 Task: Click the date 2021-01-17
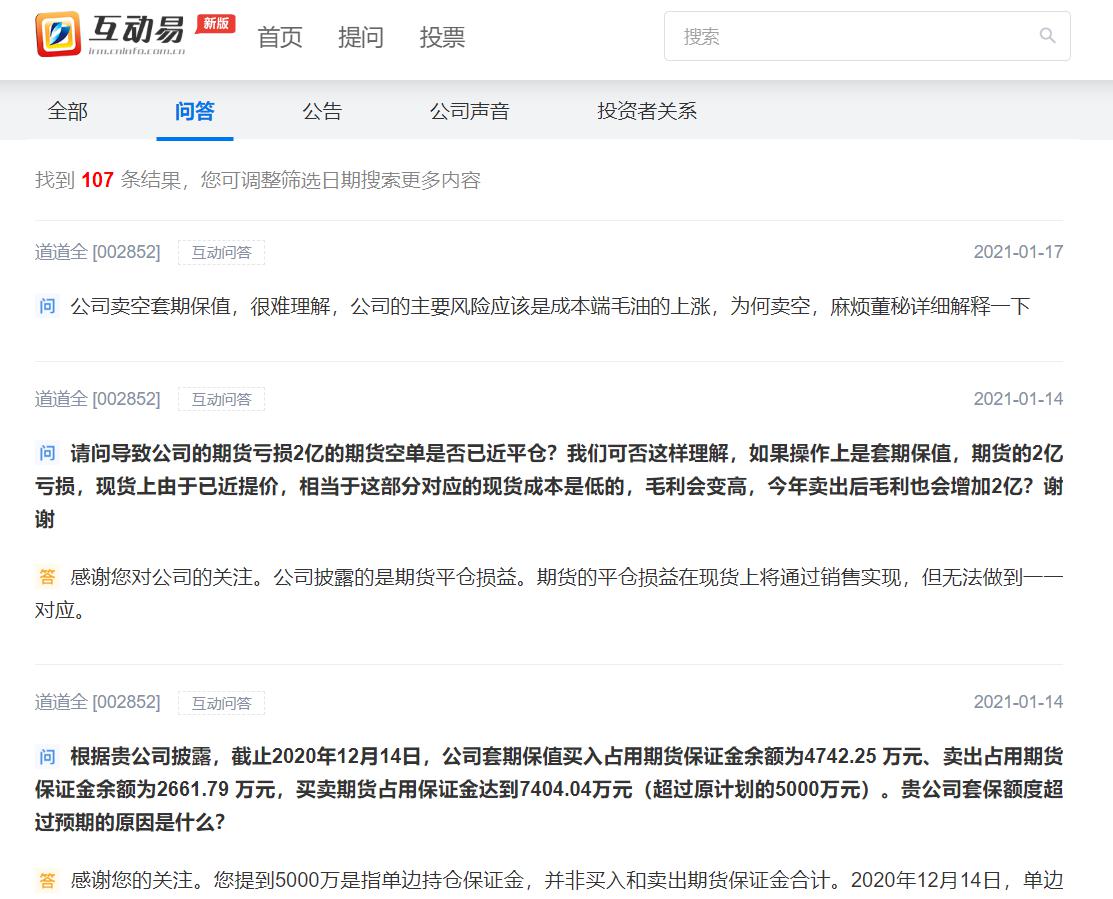coord(1018,252)
